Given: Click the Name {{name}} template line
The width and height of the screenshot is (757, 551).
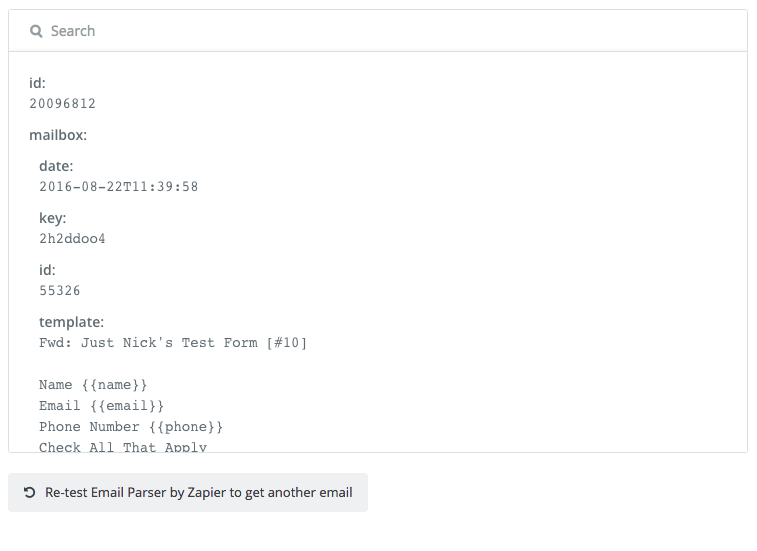Looking at the screenshot, I should pos(93,385).
